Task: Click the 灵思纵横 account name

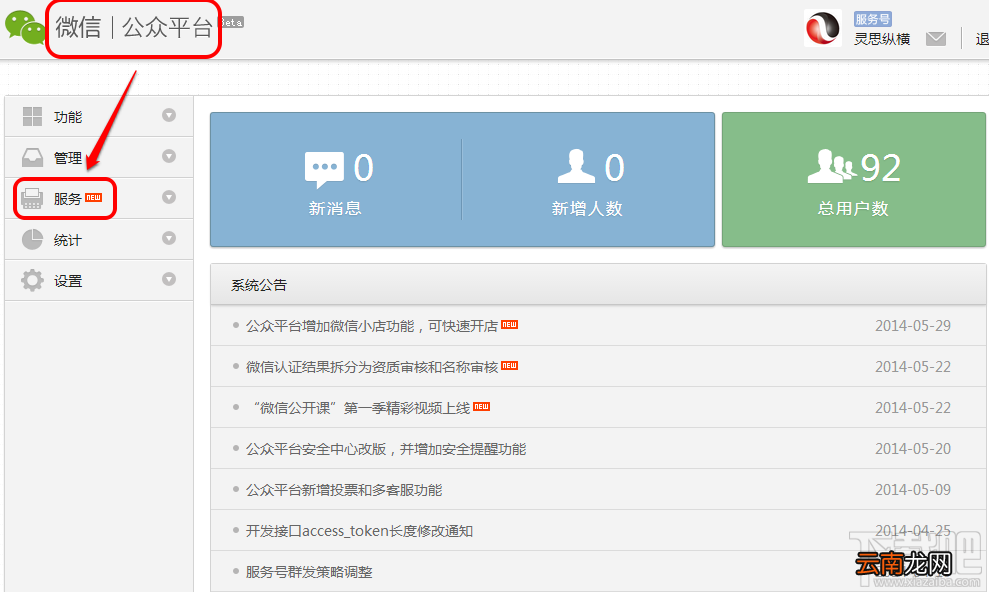Action: pyautogui.click(x=882, y=39)
